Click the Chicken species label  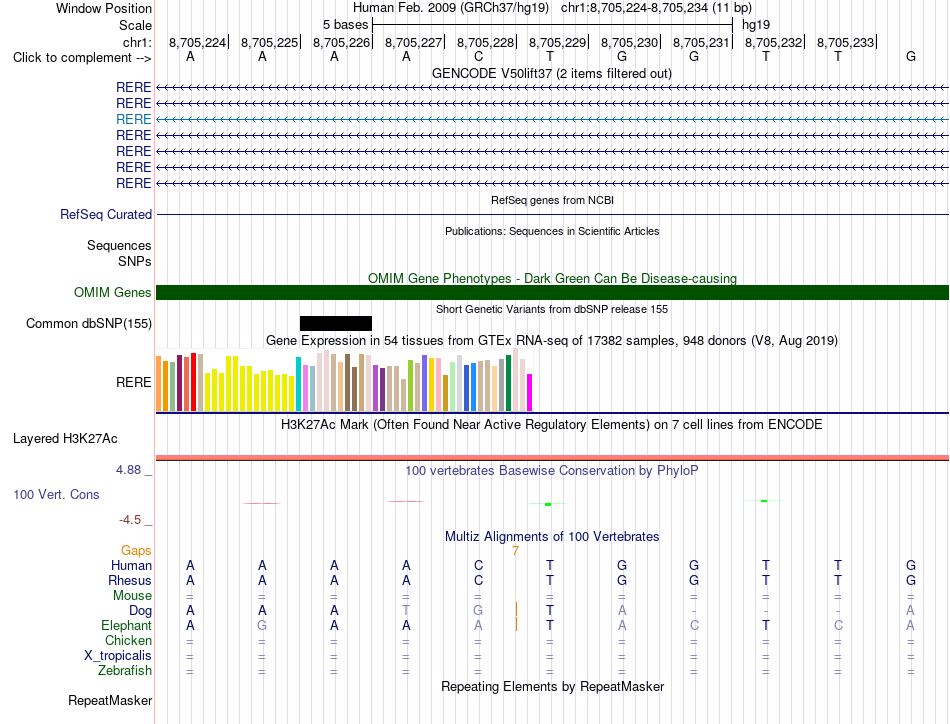(x=128, y=640)
